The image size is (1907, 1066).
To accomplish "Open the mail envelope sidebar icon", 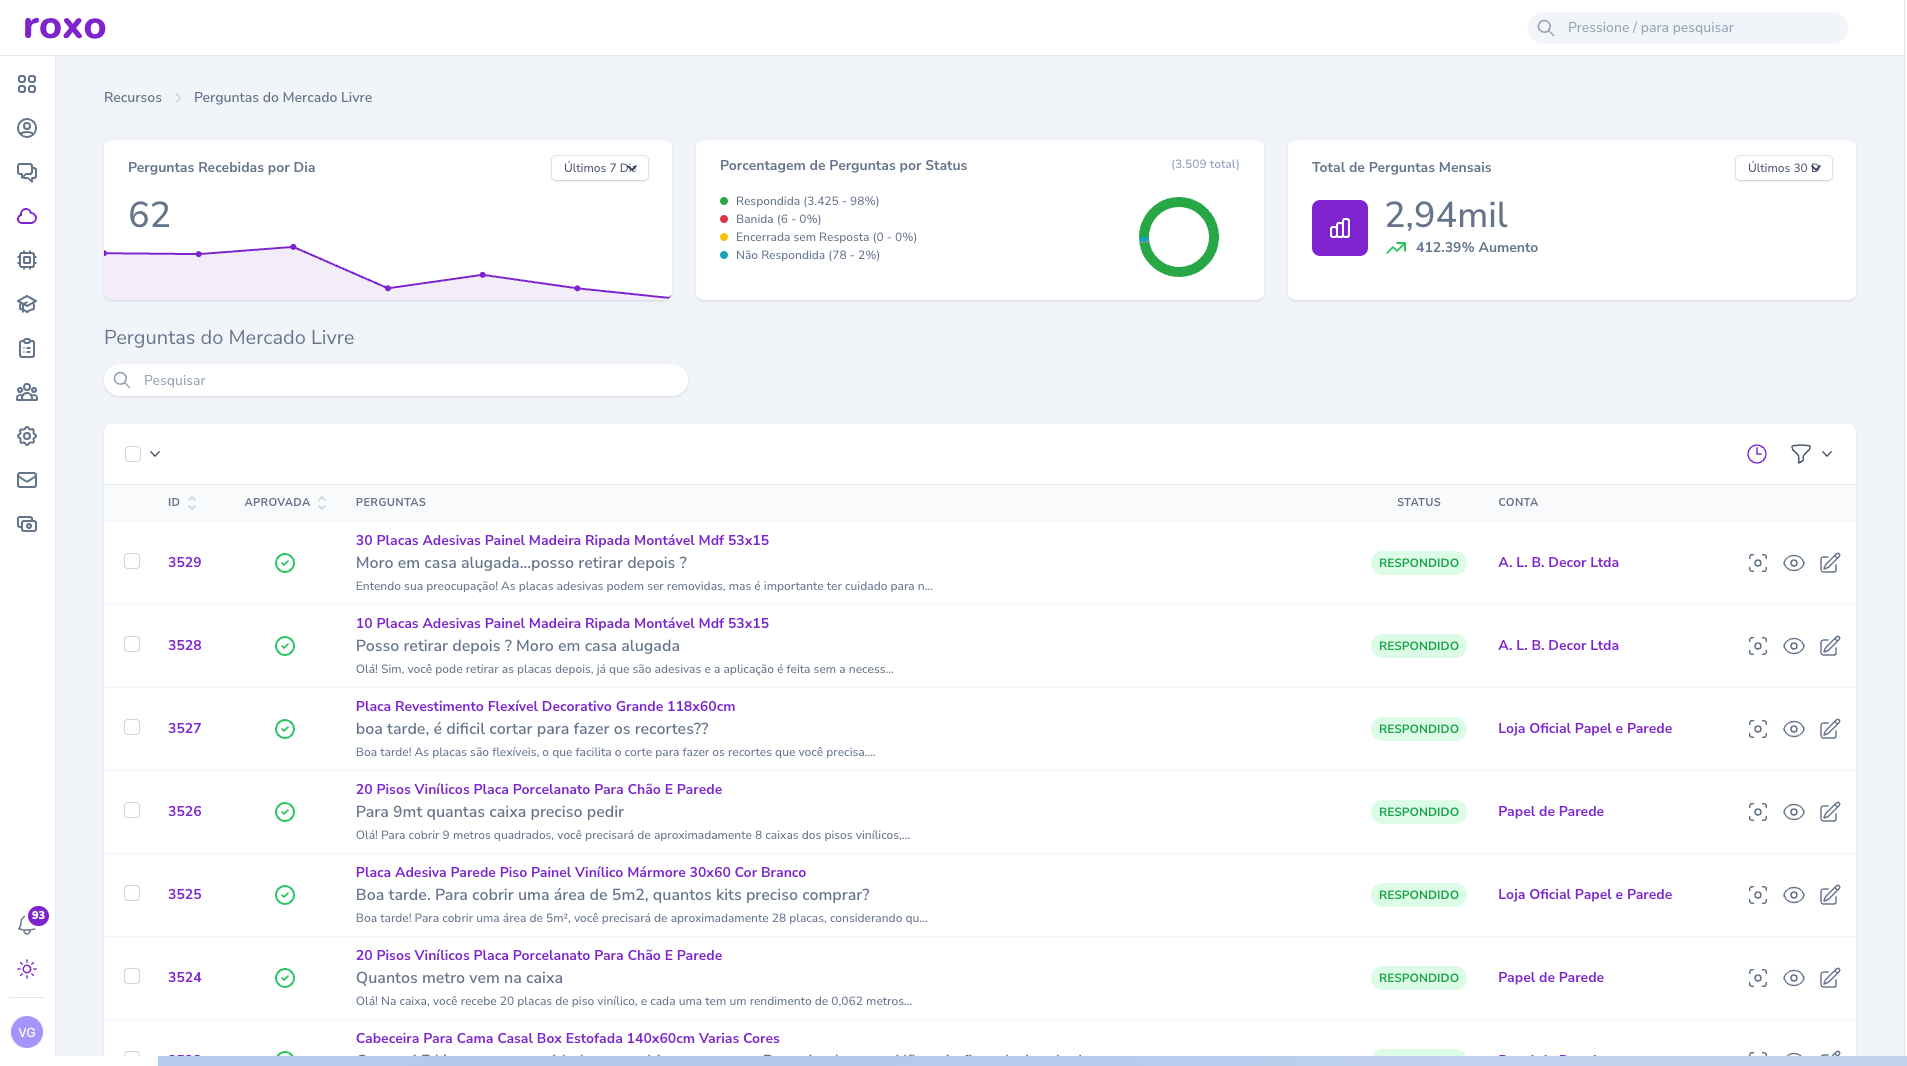I will 27,480.
